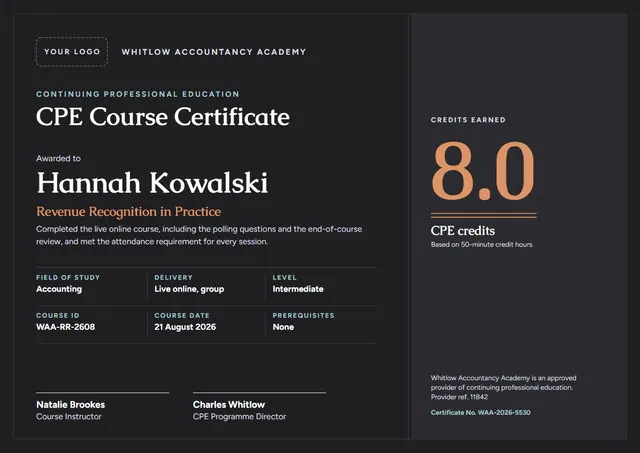Click the LEVEL label
The width and height of the screenshot is (640, 453).
[x=284, y=277]
